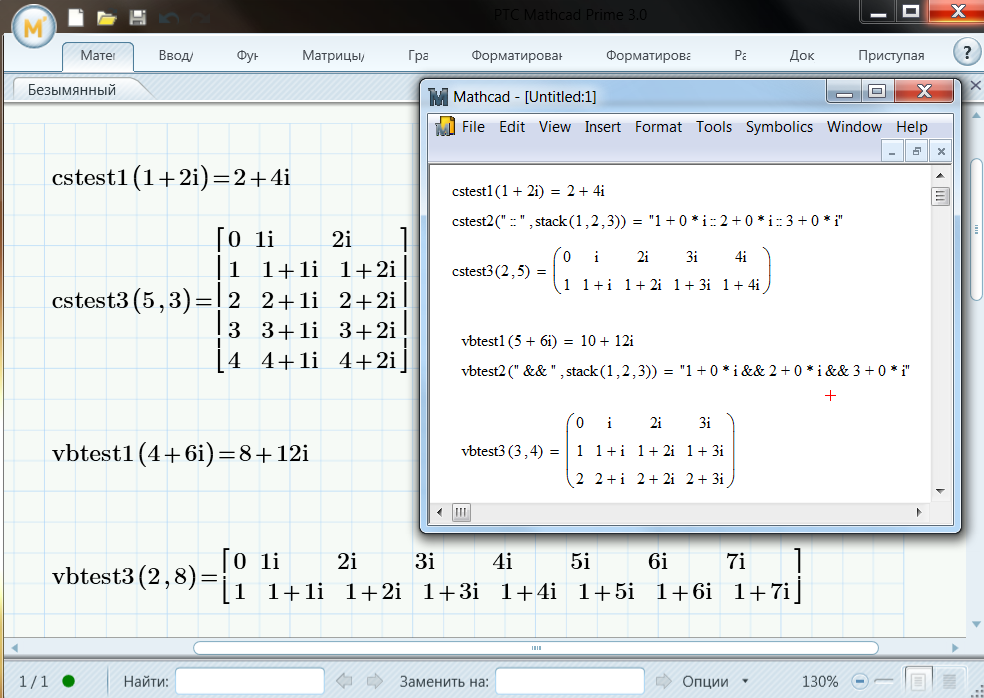Click the Mathcad document icon beside File
984x698 pixels.
tap(445, 127)
